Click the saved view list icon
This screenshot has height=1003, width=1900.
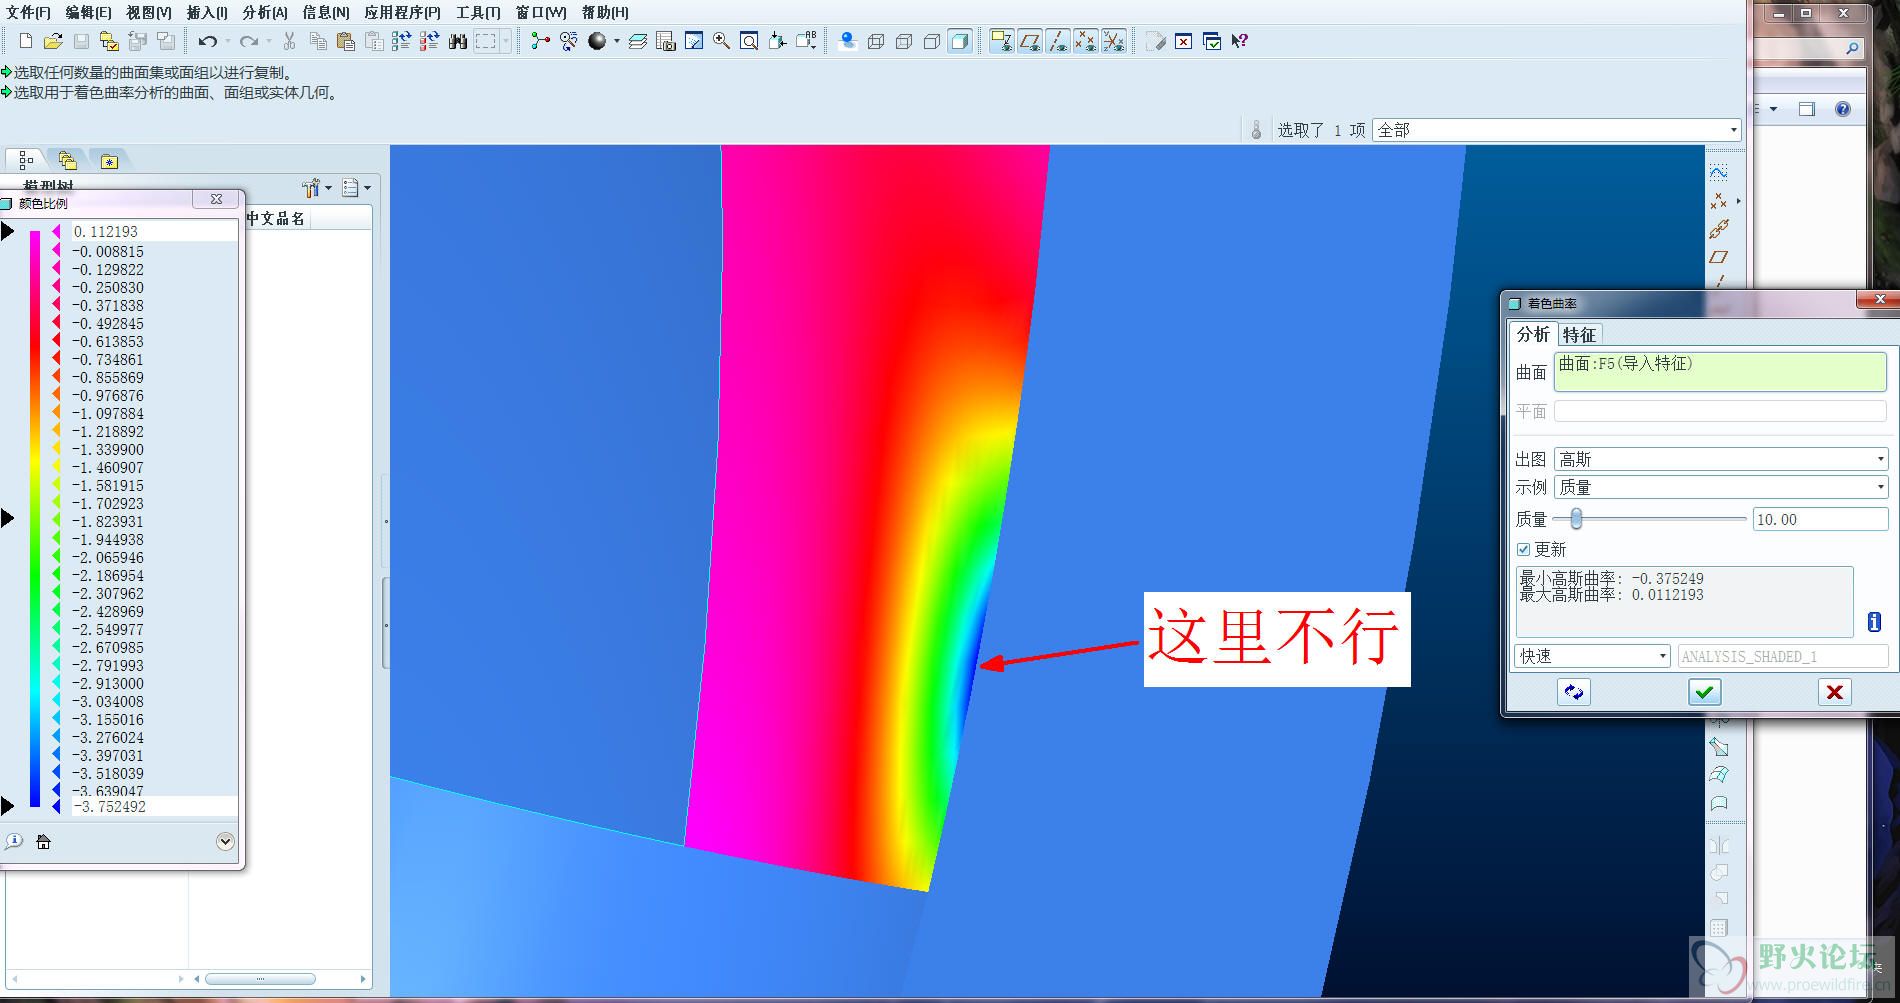805,41
